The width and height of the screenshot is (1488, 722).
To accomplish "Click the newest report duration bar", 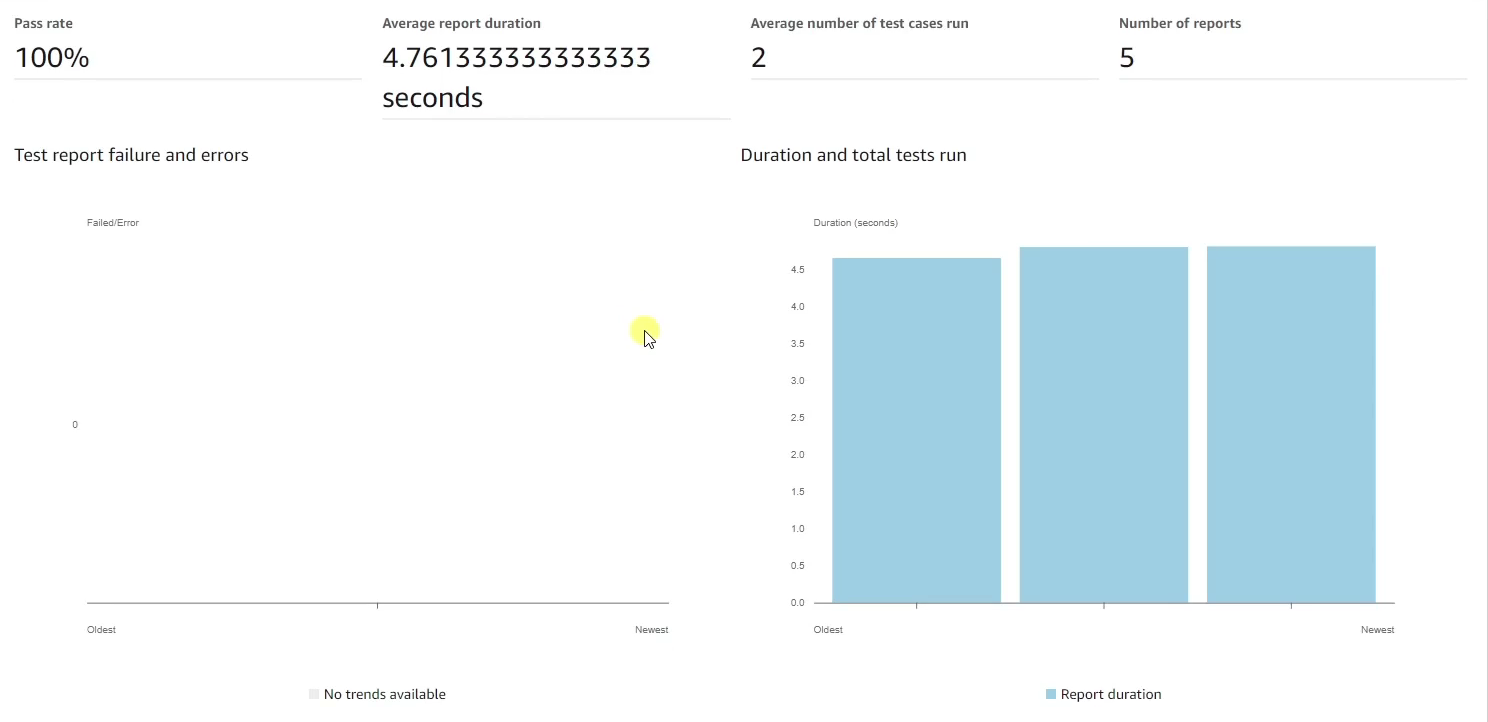I will (x=1291, y=424).
